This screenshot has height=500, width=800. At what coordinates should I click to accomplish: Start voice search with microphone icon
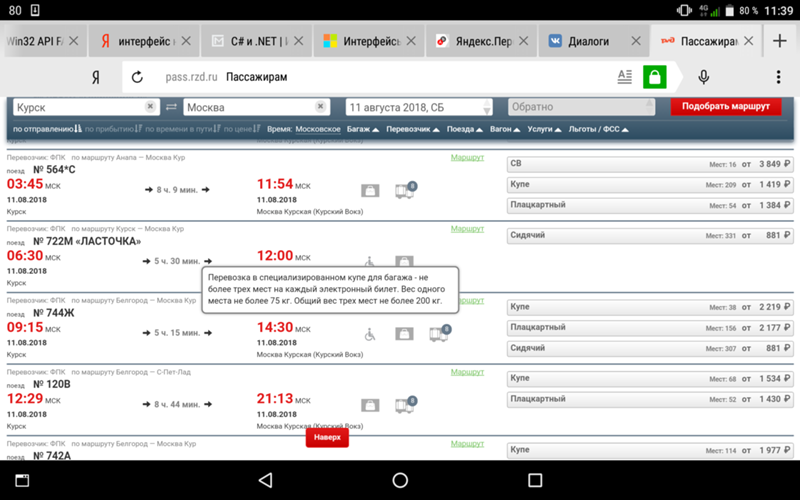pos(704,77)
